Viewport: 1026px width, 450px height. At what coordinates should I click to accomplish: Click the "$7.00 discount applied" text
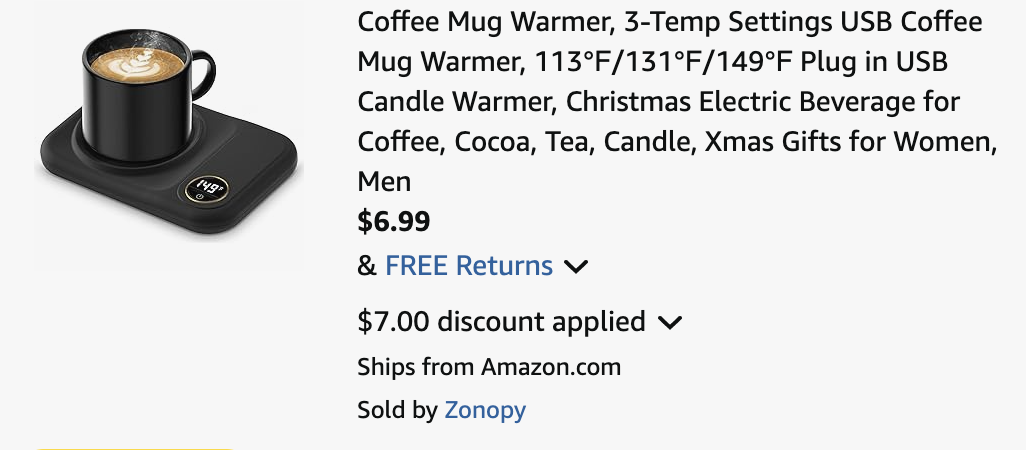coord(501,322)
